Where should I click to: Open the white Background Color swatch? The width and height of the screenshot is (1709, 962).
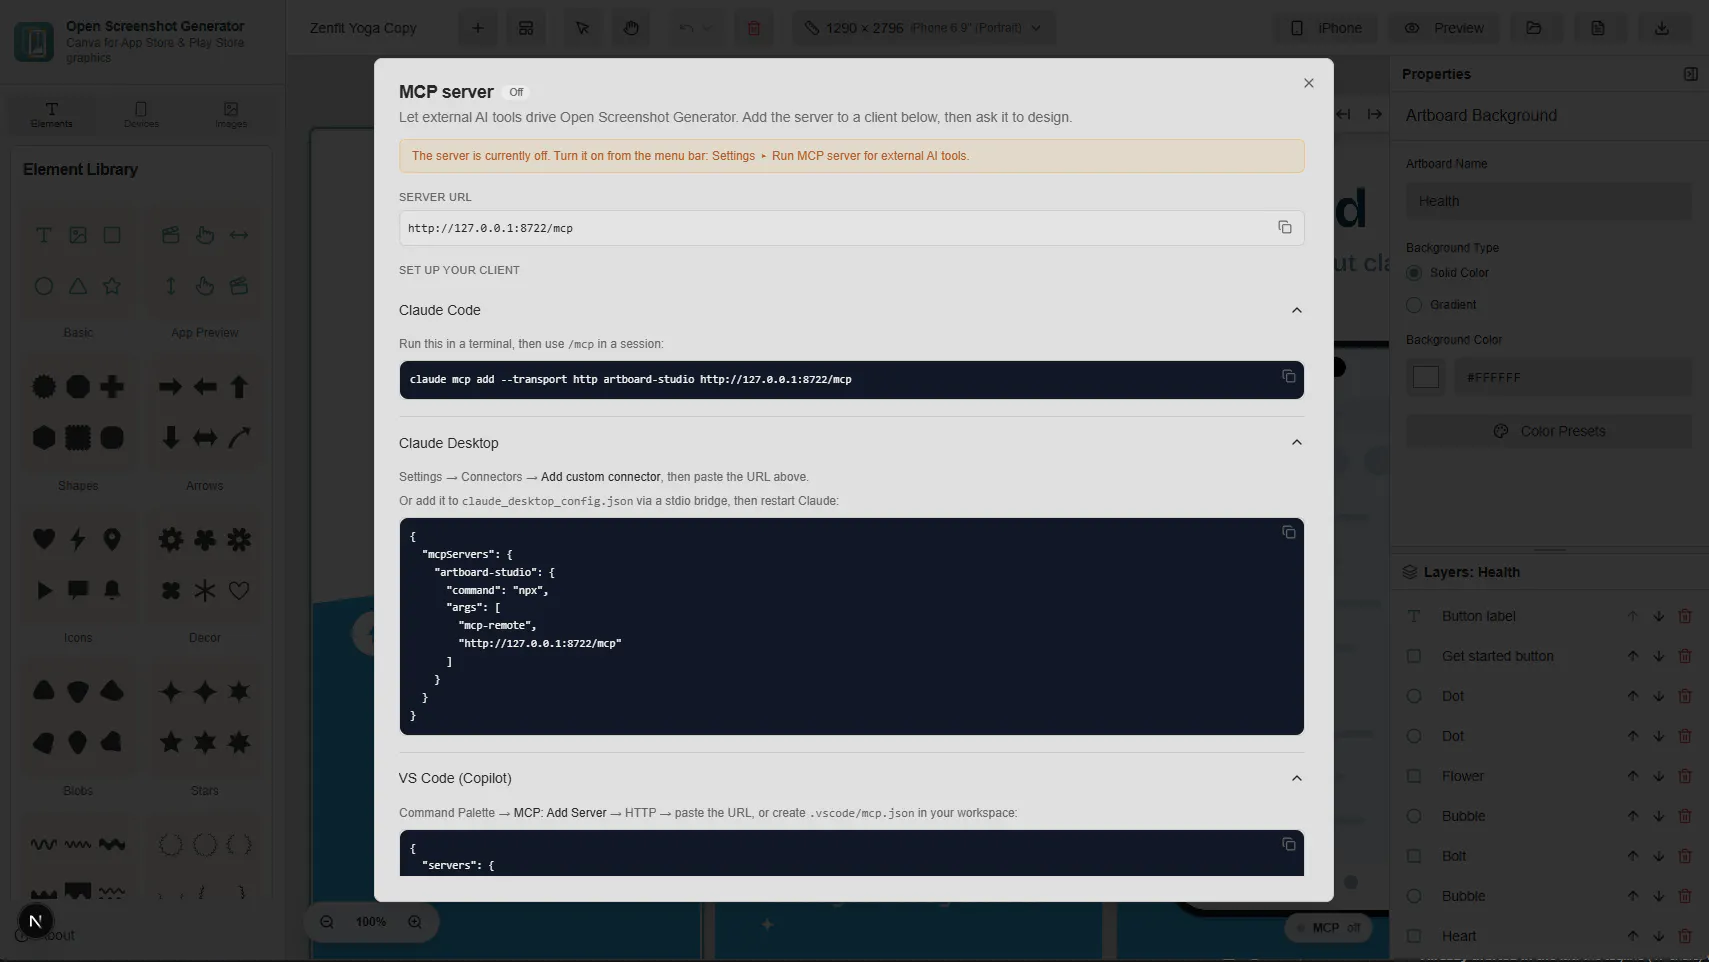click(x=1425, y=377)
